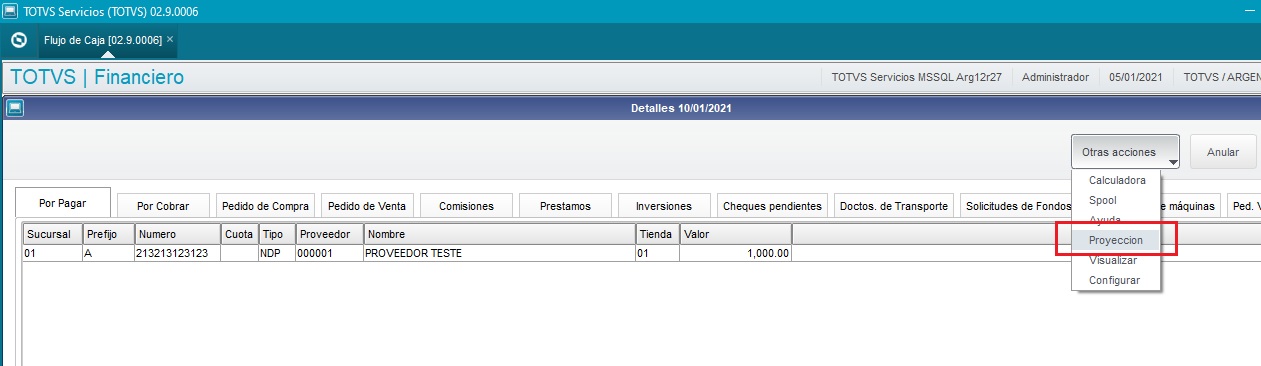The height and width of the screenshot is (366, 1261).
Task: Choose Proyeccion from the menu
Action: pyautogui.click(x=1117, y=240)
